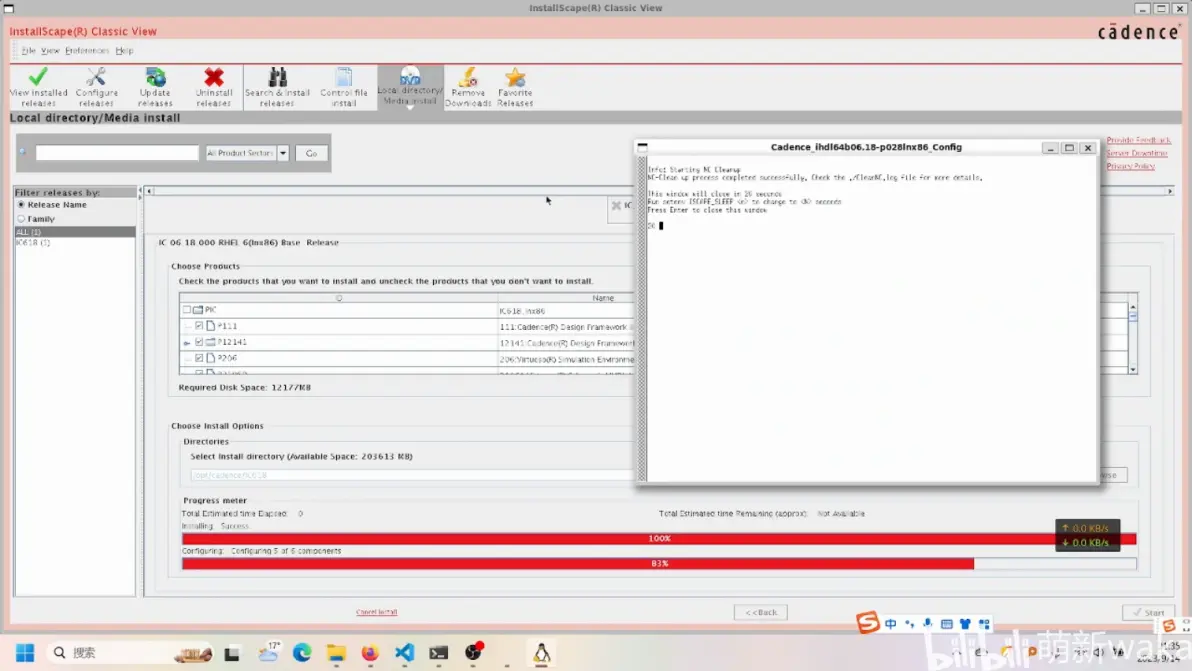
Task: Open Configure releases tool
Action: [x=97, y=87]
